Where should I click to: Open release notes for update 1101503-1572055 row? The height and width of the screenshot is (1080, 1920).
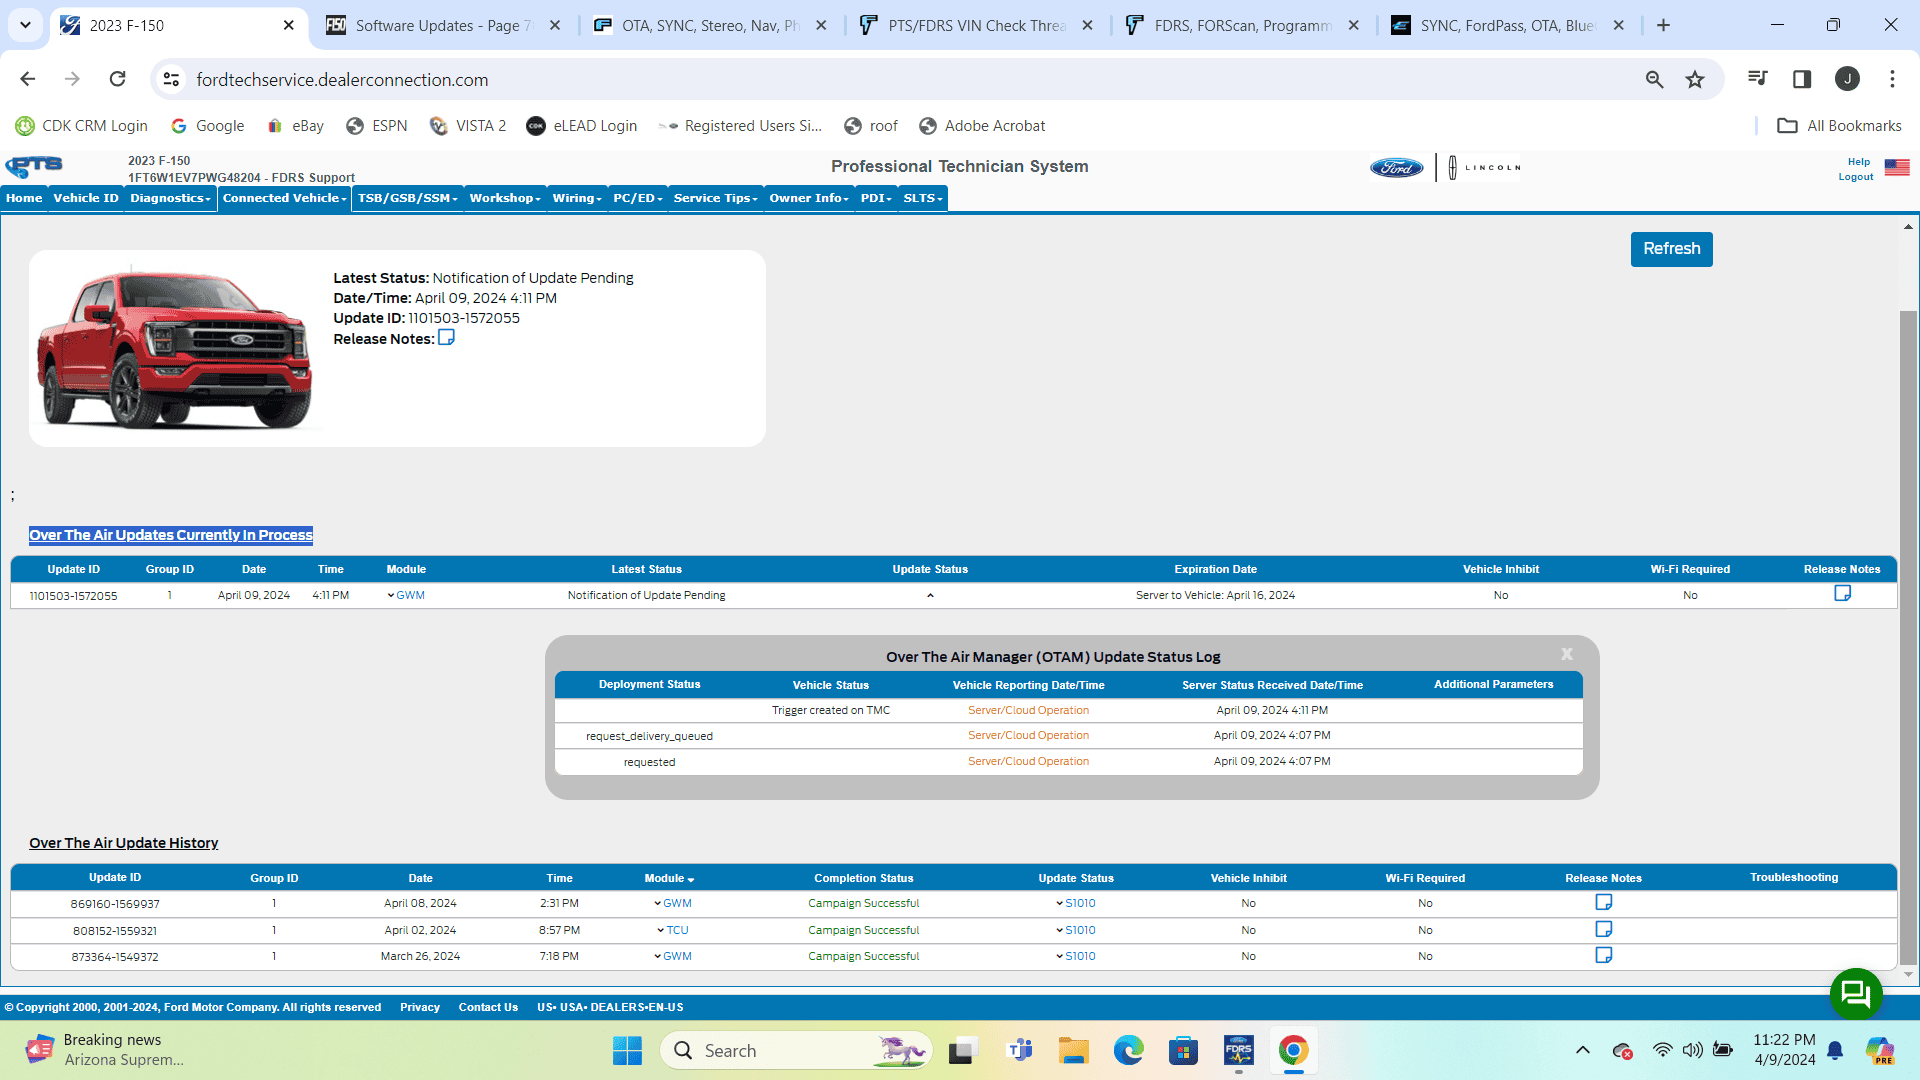tap(1842, 594)
